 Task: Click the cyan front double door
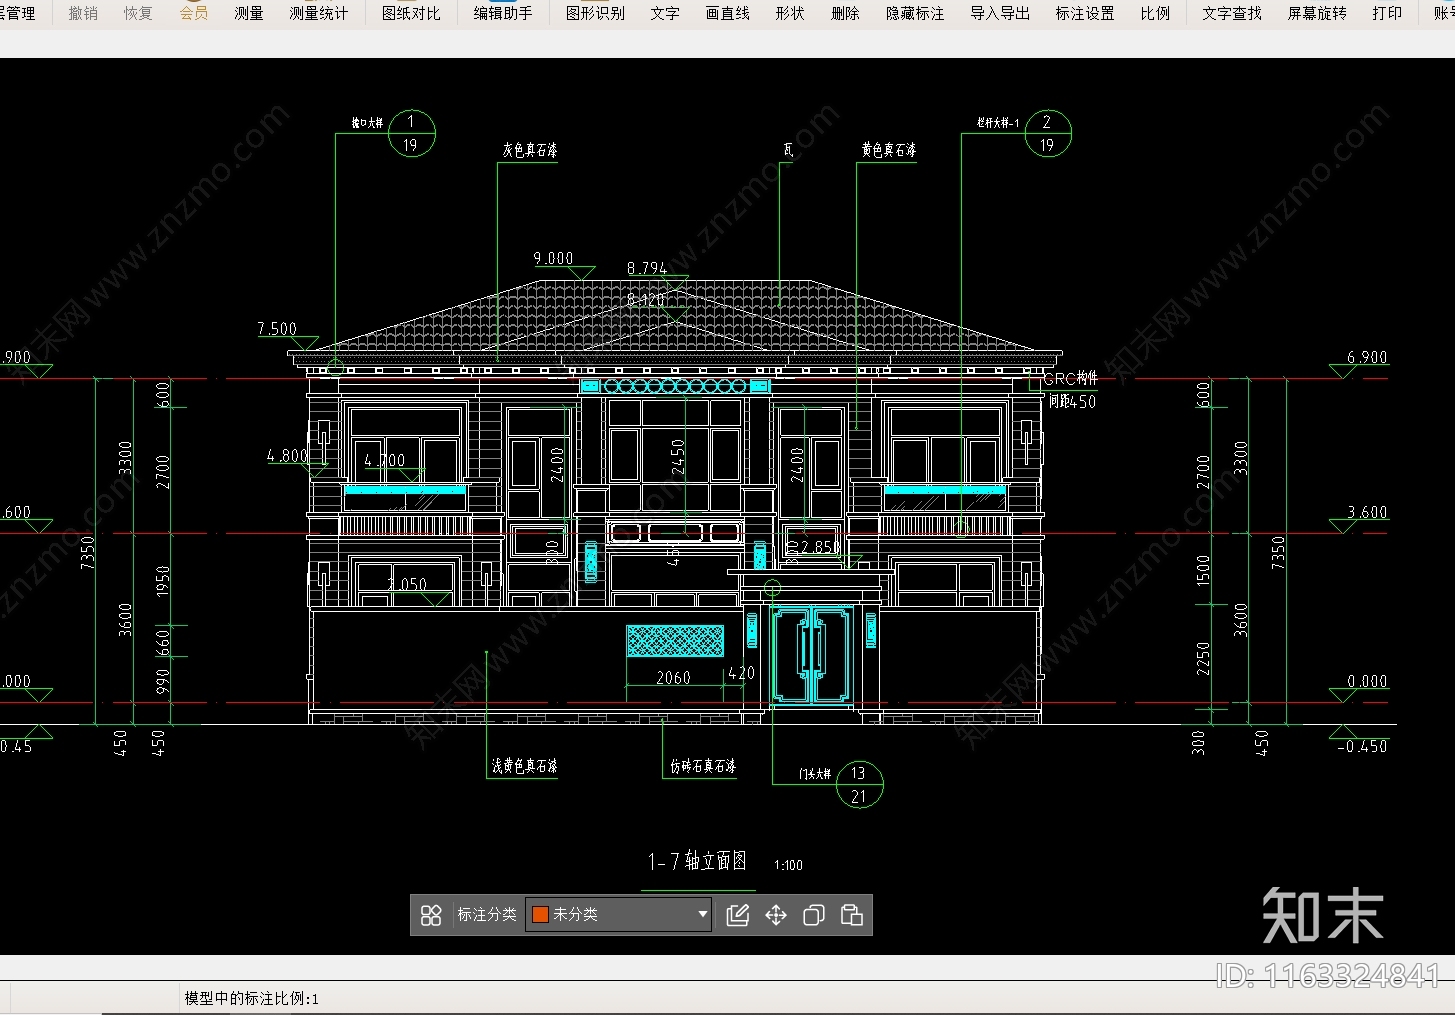pyautogui.click(x=811, y=654)
